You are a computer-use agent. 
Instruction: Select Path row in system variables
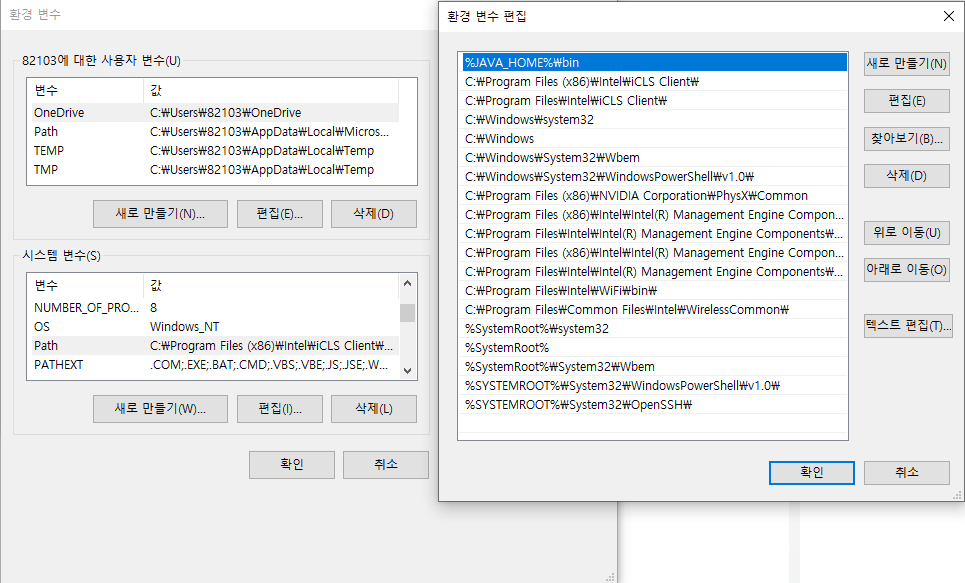click(x=214, y=346)
